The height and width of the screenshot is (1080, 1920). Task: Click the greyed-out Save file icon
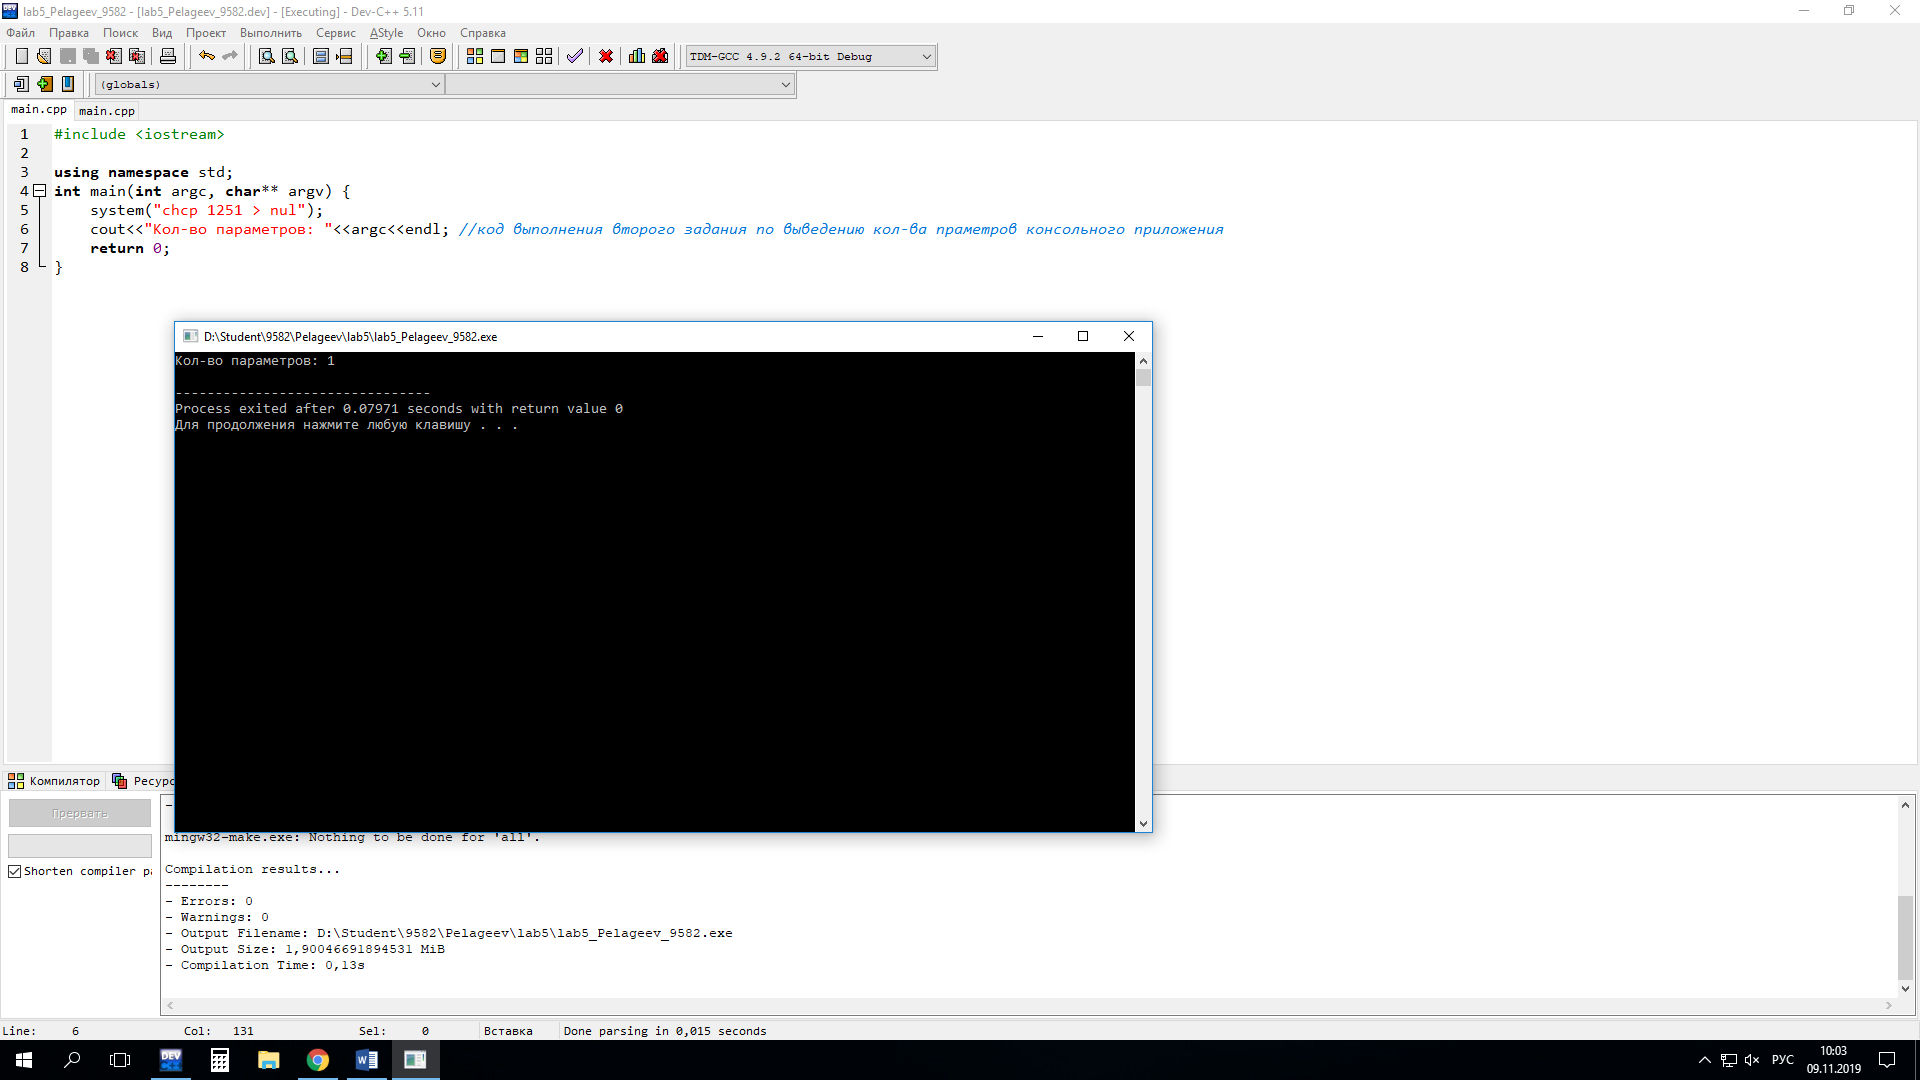click(x=68, y=57)
